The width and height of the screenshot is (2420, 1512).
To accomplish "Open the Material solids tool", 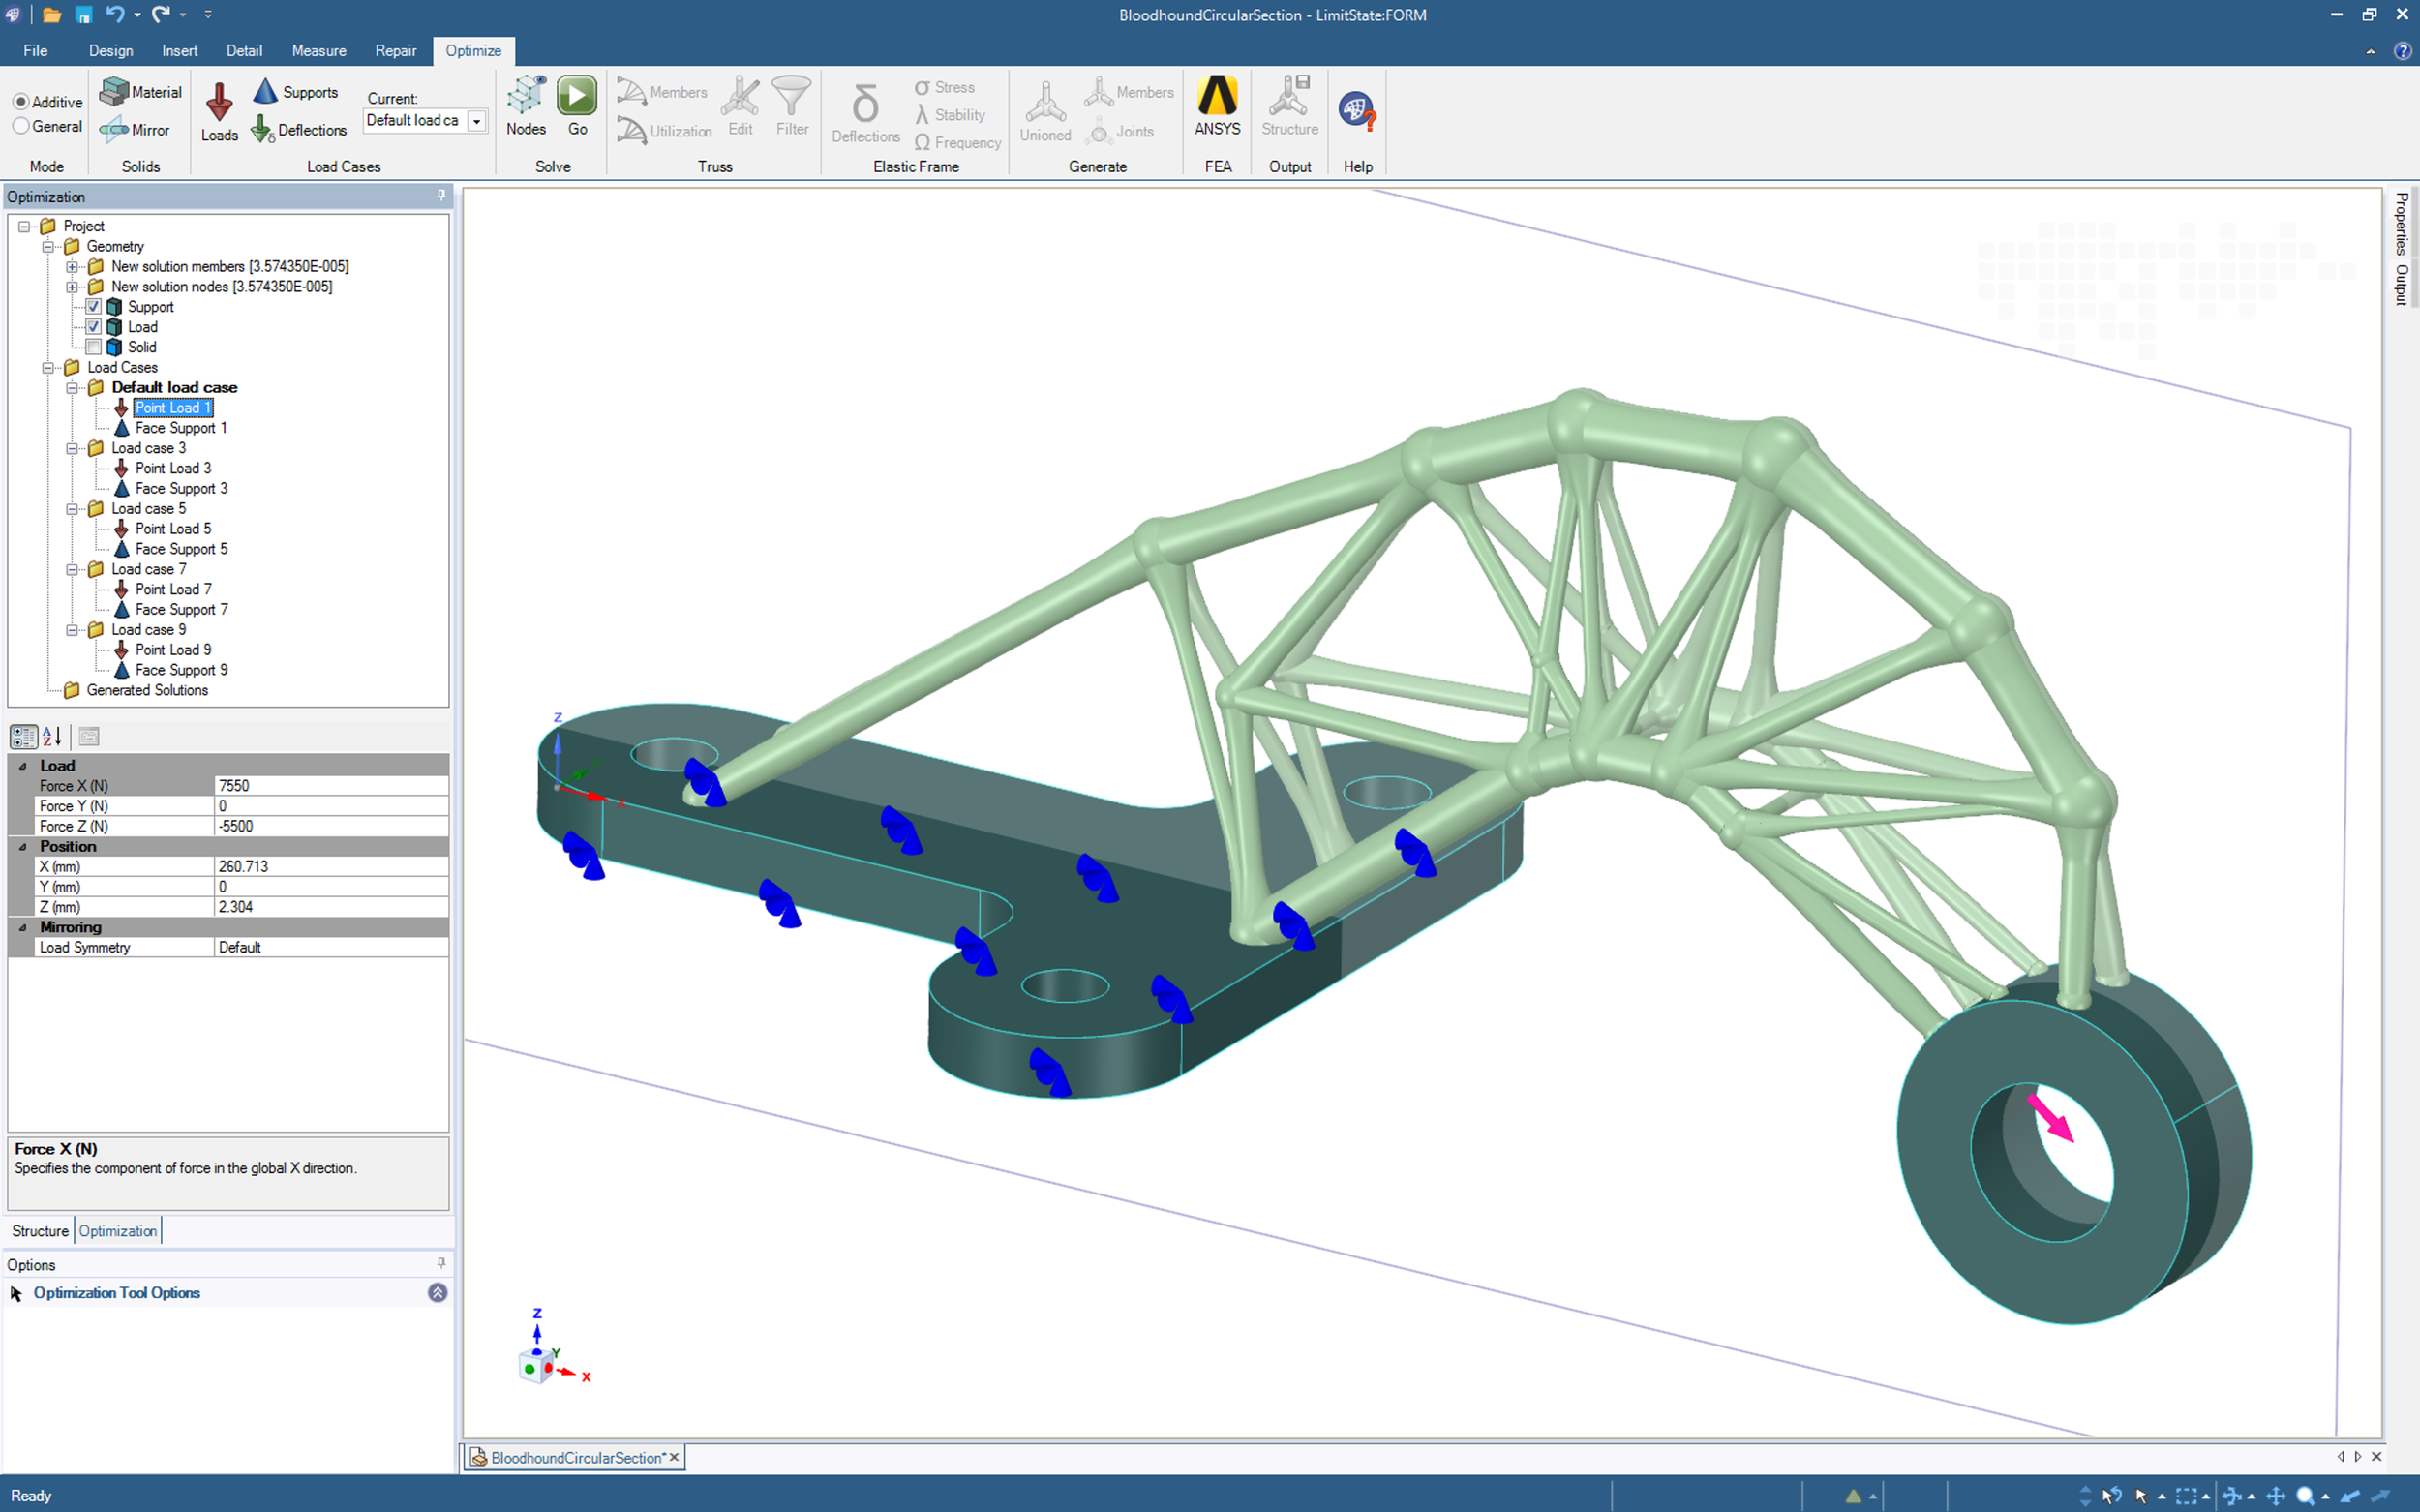I will tap(141, 92).
